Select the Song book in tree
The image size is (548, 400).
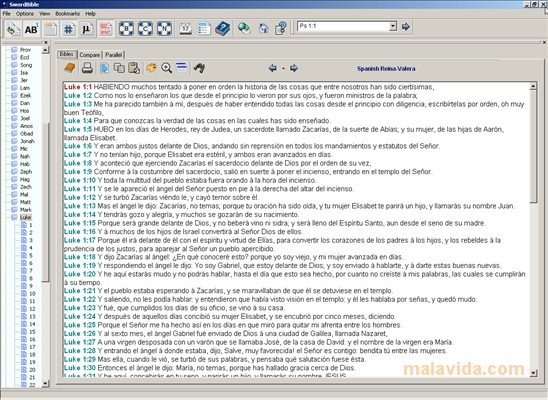click(26, 65)
